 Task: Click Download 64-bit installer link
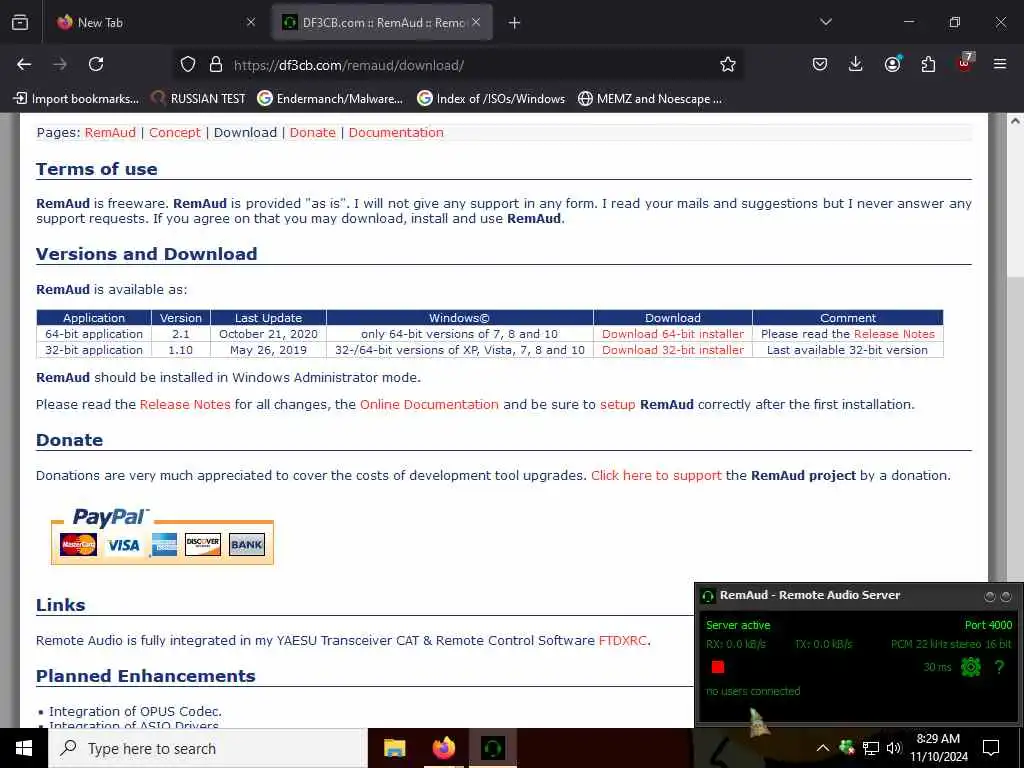point(673,334)
